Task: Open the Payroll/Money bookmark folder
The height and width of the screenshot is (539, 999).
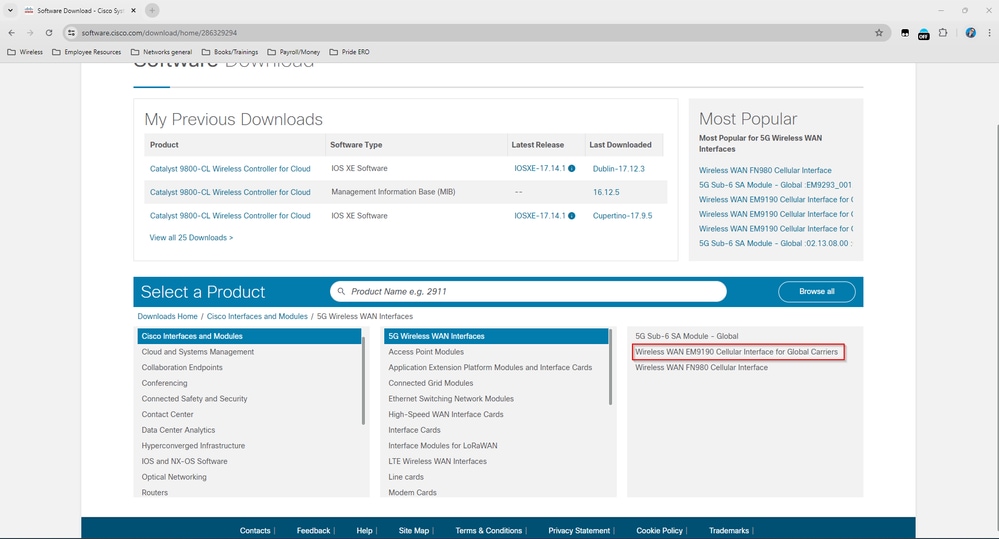Action: point(294,52)
